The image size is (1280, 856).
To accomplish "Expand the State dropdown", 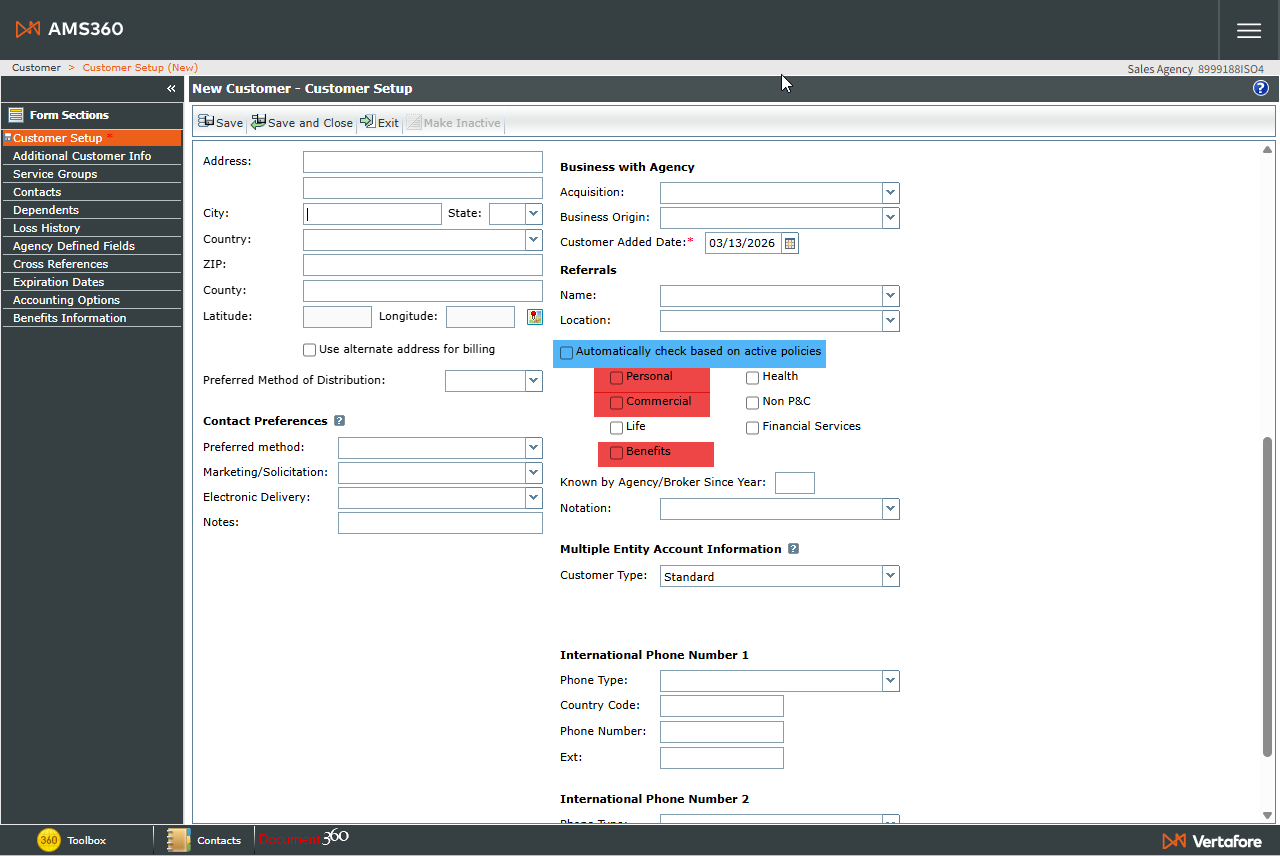I will click(533, 213).
